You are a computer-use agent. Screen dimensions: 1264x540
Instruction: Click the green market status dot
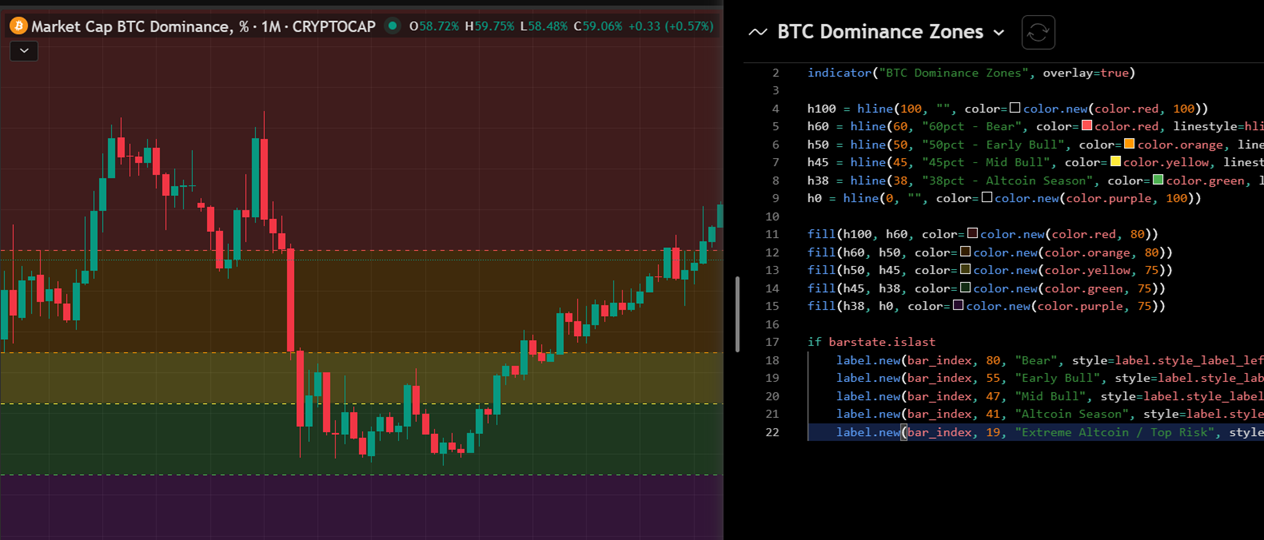coord(392,26)
